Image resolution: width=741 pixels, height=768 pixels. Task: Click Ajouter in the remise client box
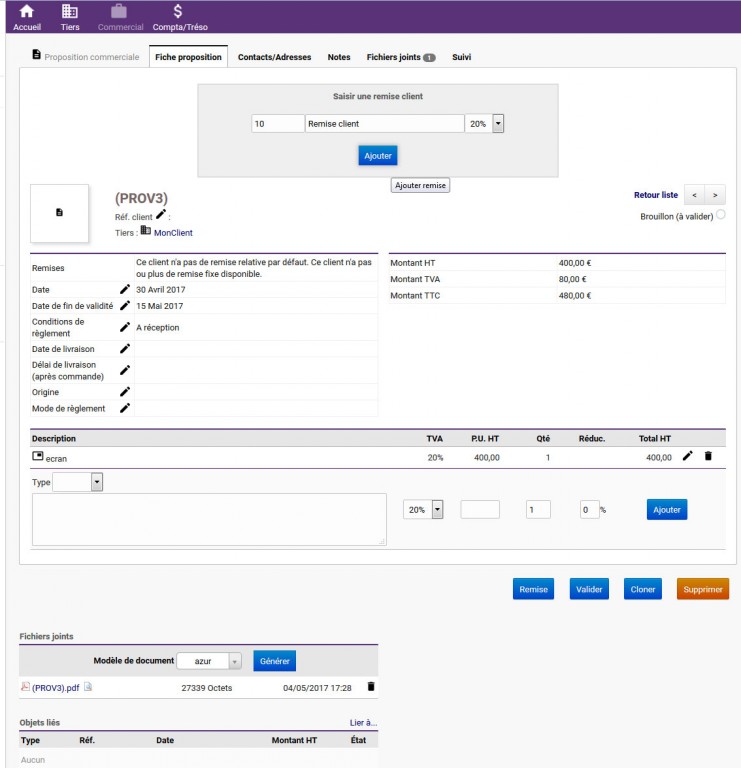(x=378, y=156)
